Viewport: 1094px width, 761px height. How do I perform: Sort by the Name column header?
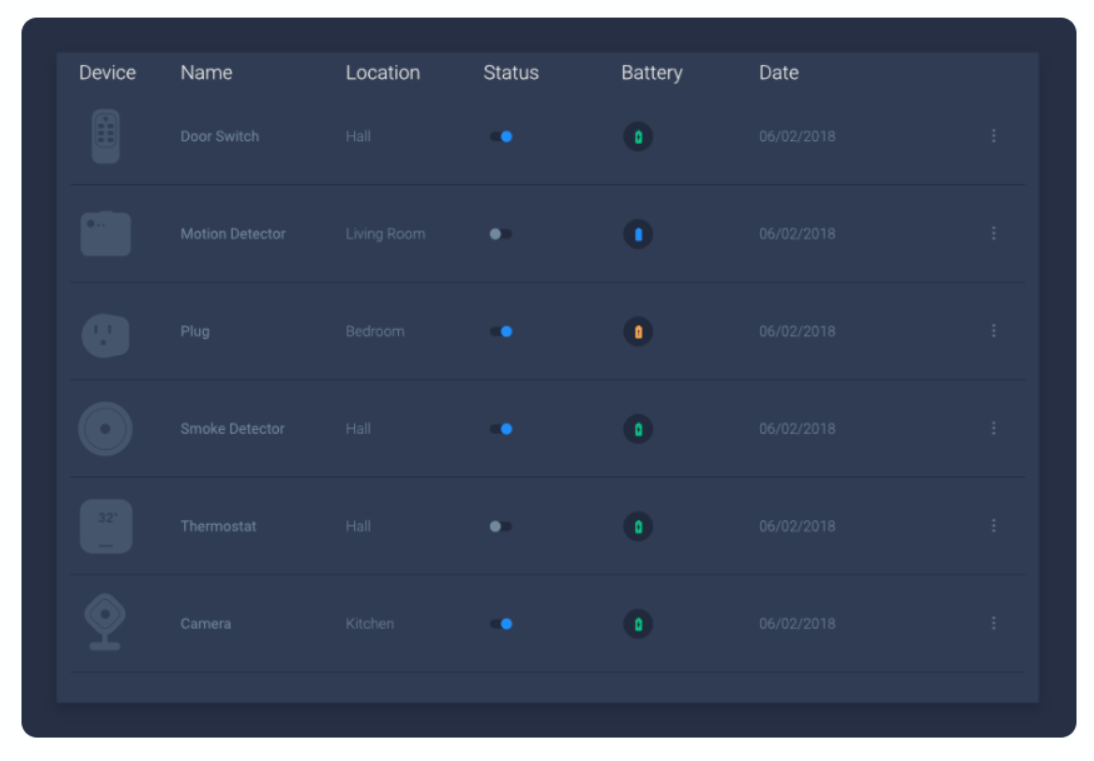[x=206, y=73]
